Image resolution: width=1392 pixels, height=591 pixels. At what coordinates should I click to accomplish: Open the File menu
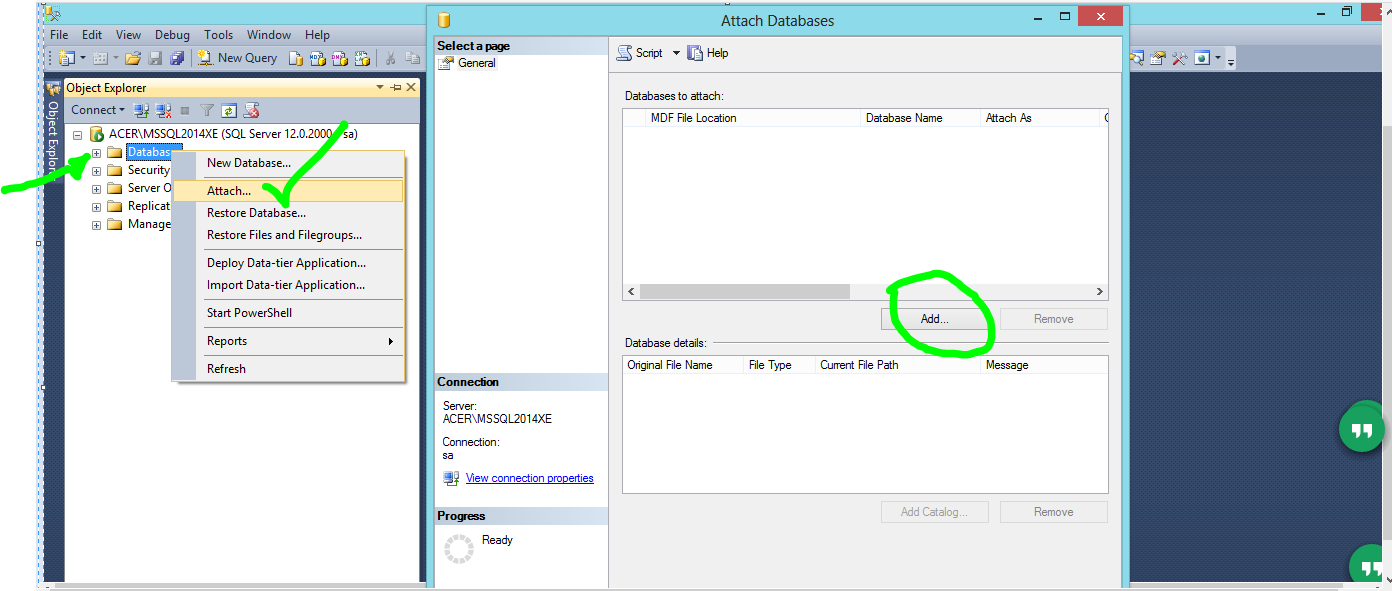(x=59, y=35)
